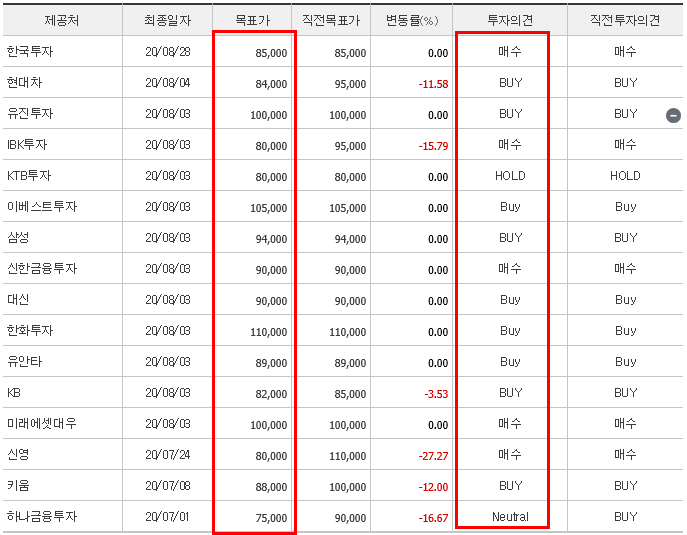Select the 한국투자 provider row name

coord(30,52)
